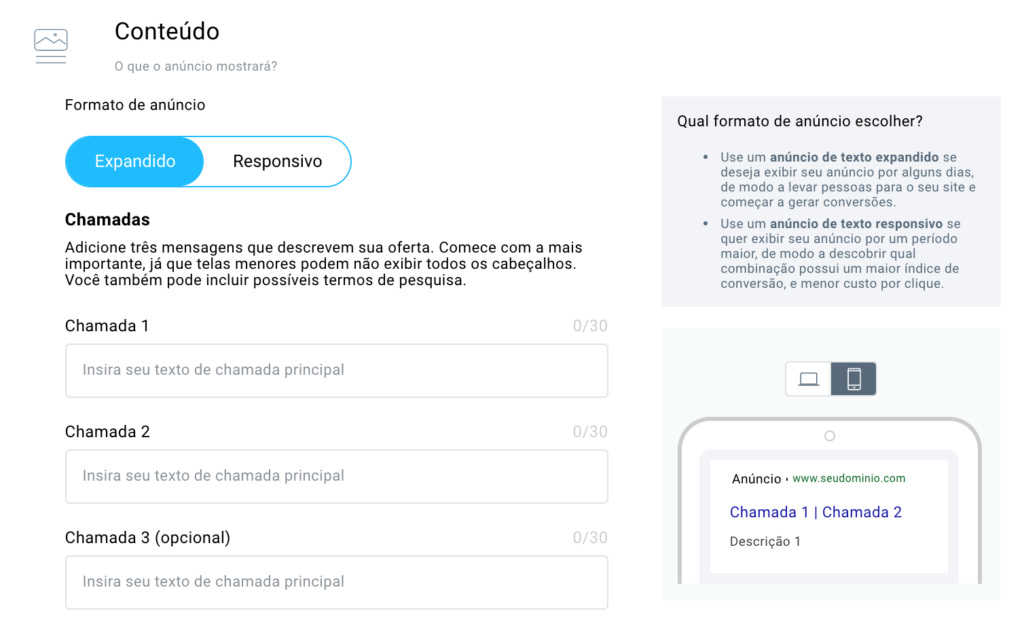Viewport: 1024px width, 630px height.
Task: Click the Conteúdo image section icon
Action: (51, 46)
